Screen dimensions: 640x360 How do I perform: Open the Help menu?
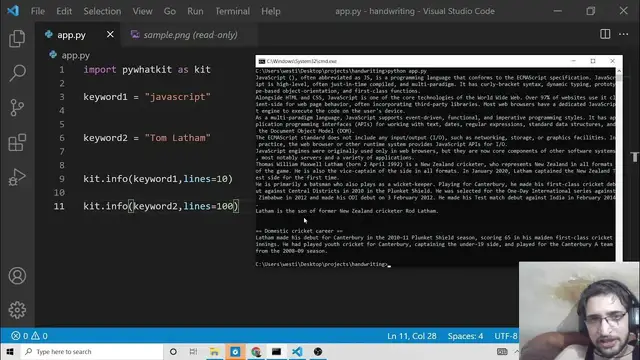click(271, 11)
